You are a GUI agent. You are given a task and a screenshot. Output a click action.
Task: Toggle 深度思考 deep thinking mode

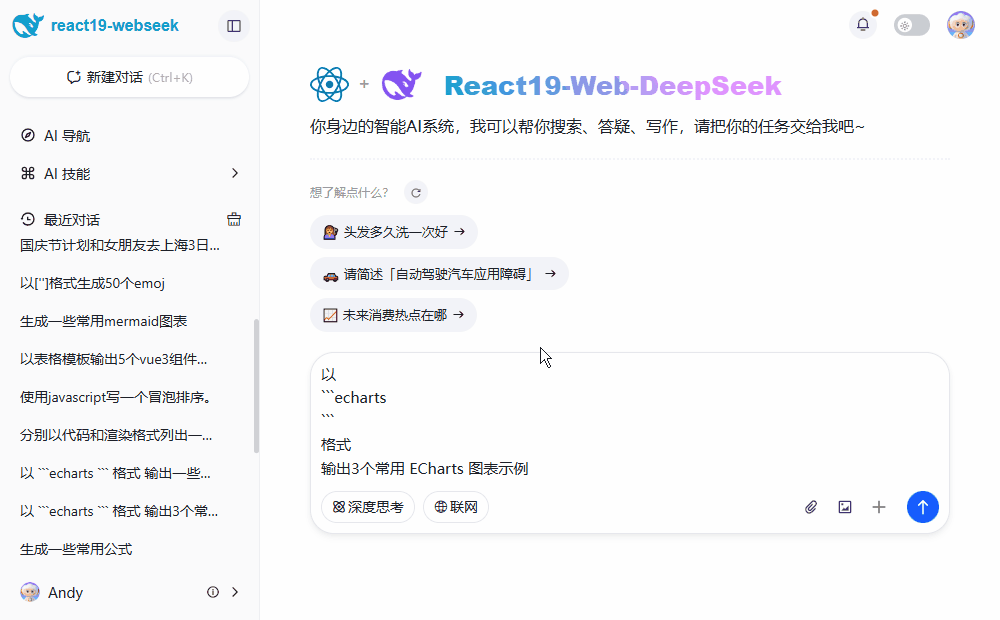pos(368,507)
